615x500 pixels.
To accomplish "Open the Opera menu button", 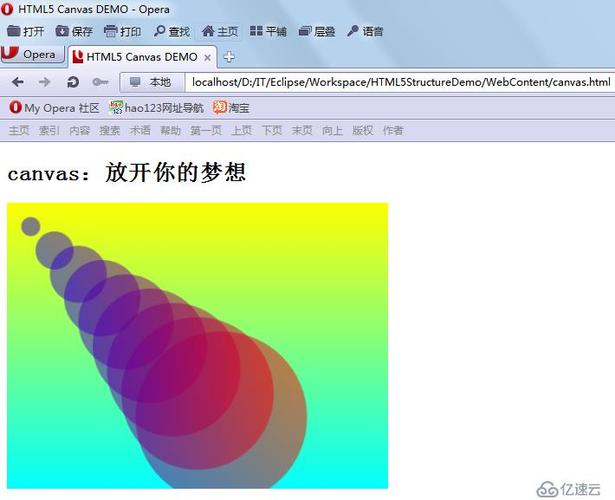I will [x=33, y=54].
